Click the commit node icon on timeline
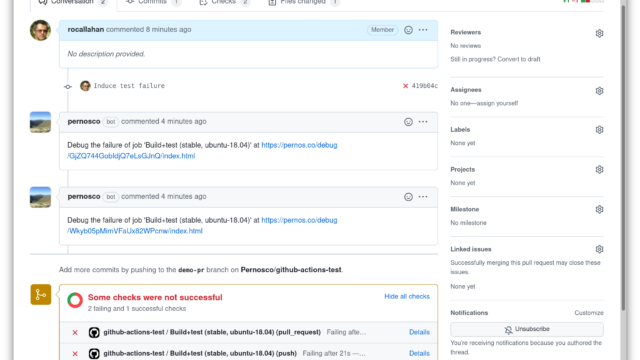The width and height of the screenshot is (640, 360). coord(68,87)
